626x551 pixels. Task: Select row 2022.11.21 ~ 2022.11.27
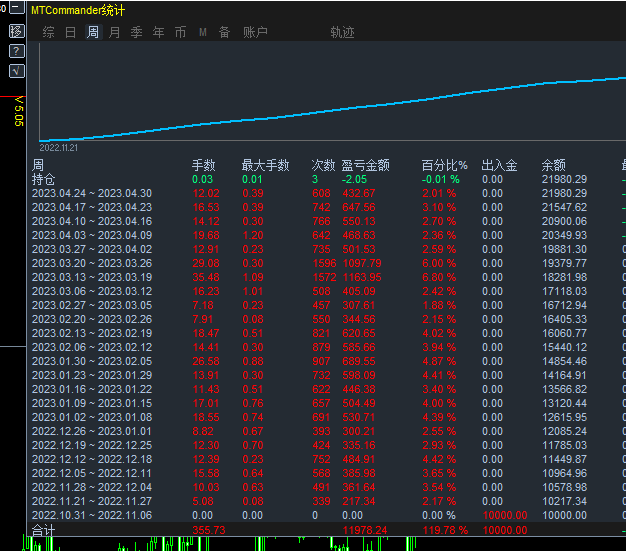coord(326,501)
